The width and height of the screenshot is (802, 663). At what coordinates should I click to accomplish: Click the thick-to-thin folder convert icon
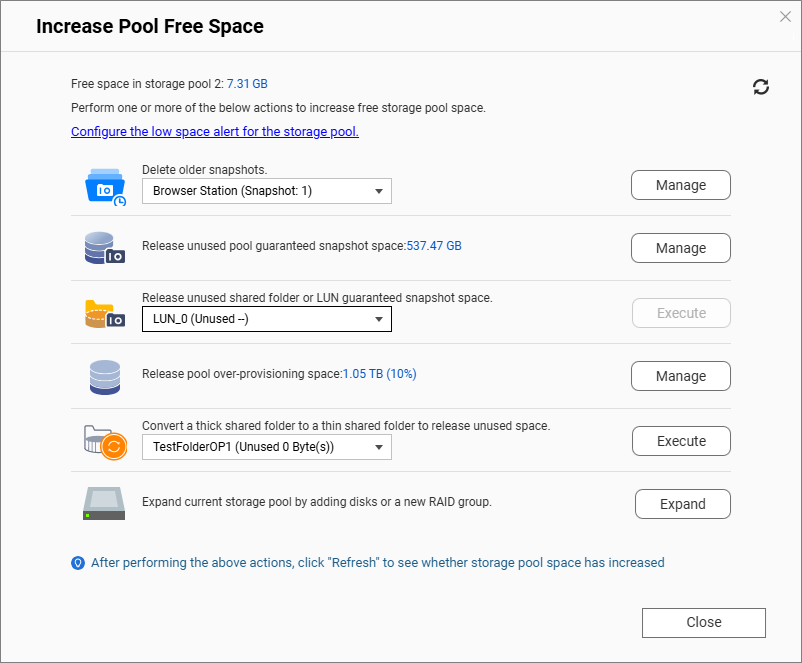[105, 442]
